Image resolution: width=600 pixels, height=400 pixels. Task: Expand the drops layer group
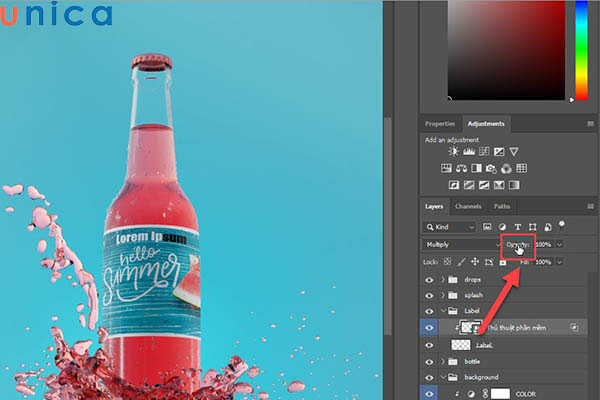click(x=442, y=279)
